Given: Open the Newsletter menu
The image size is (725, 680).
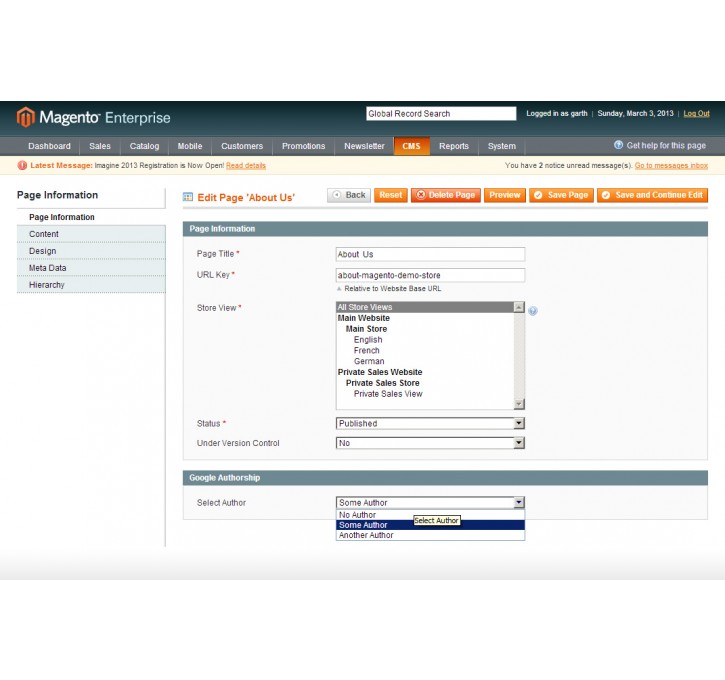Looking at the screenshot, I should pyautogui.click(x=364, y=146).
